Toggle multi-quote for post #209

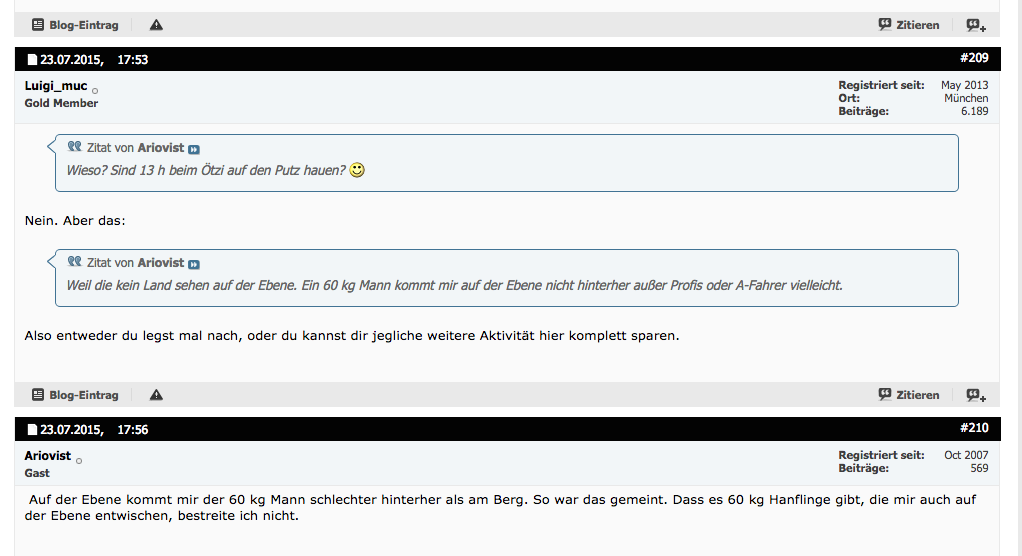point(975,395)
